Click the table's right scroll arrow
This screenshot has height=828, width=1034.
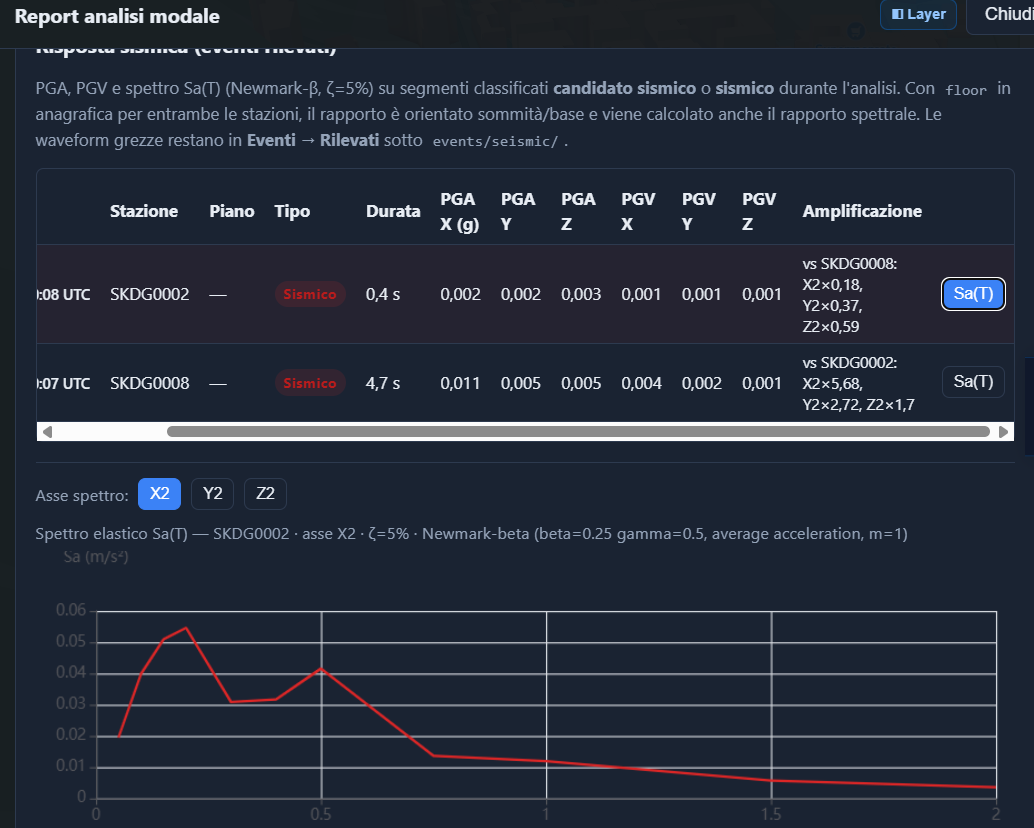tap(1003, 432)
